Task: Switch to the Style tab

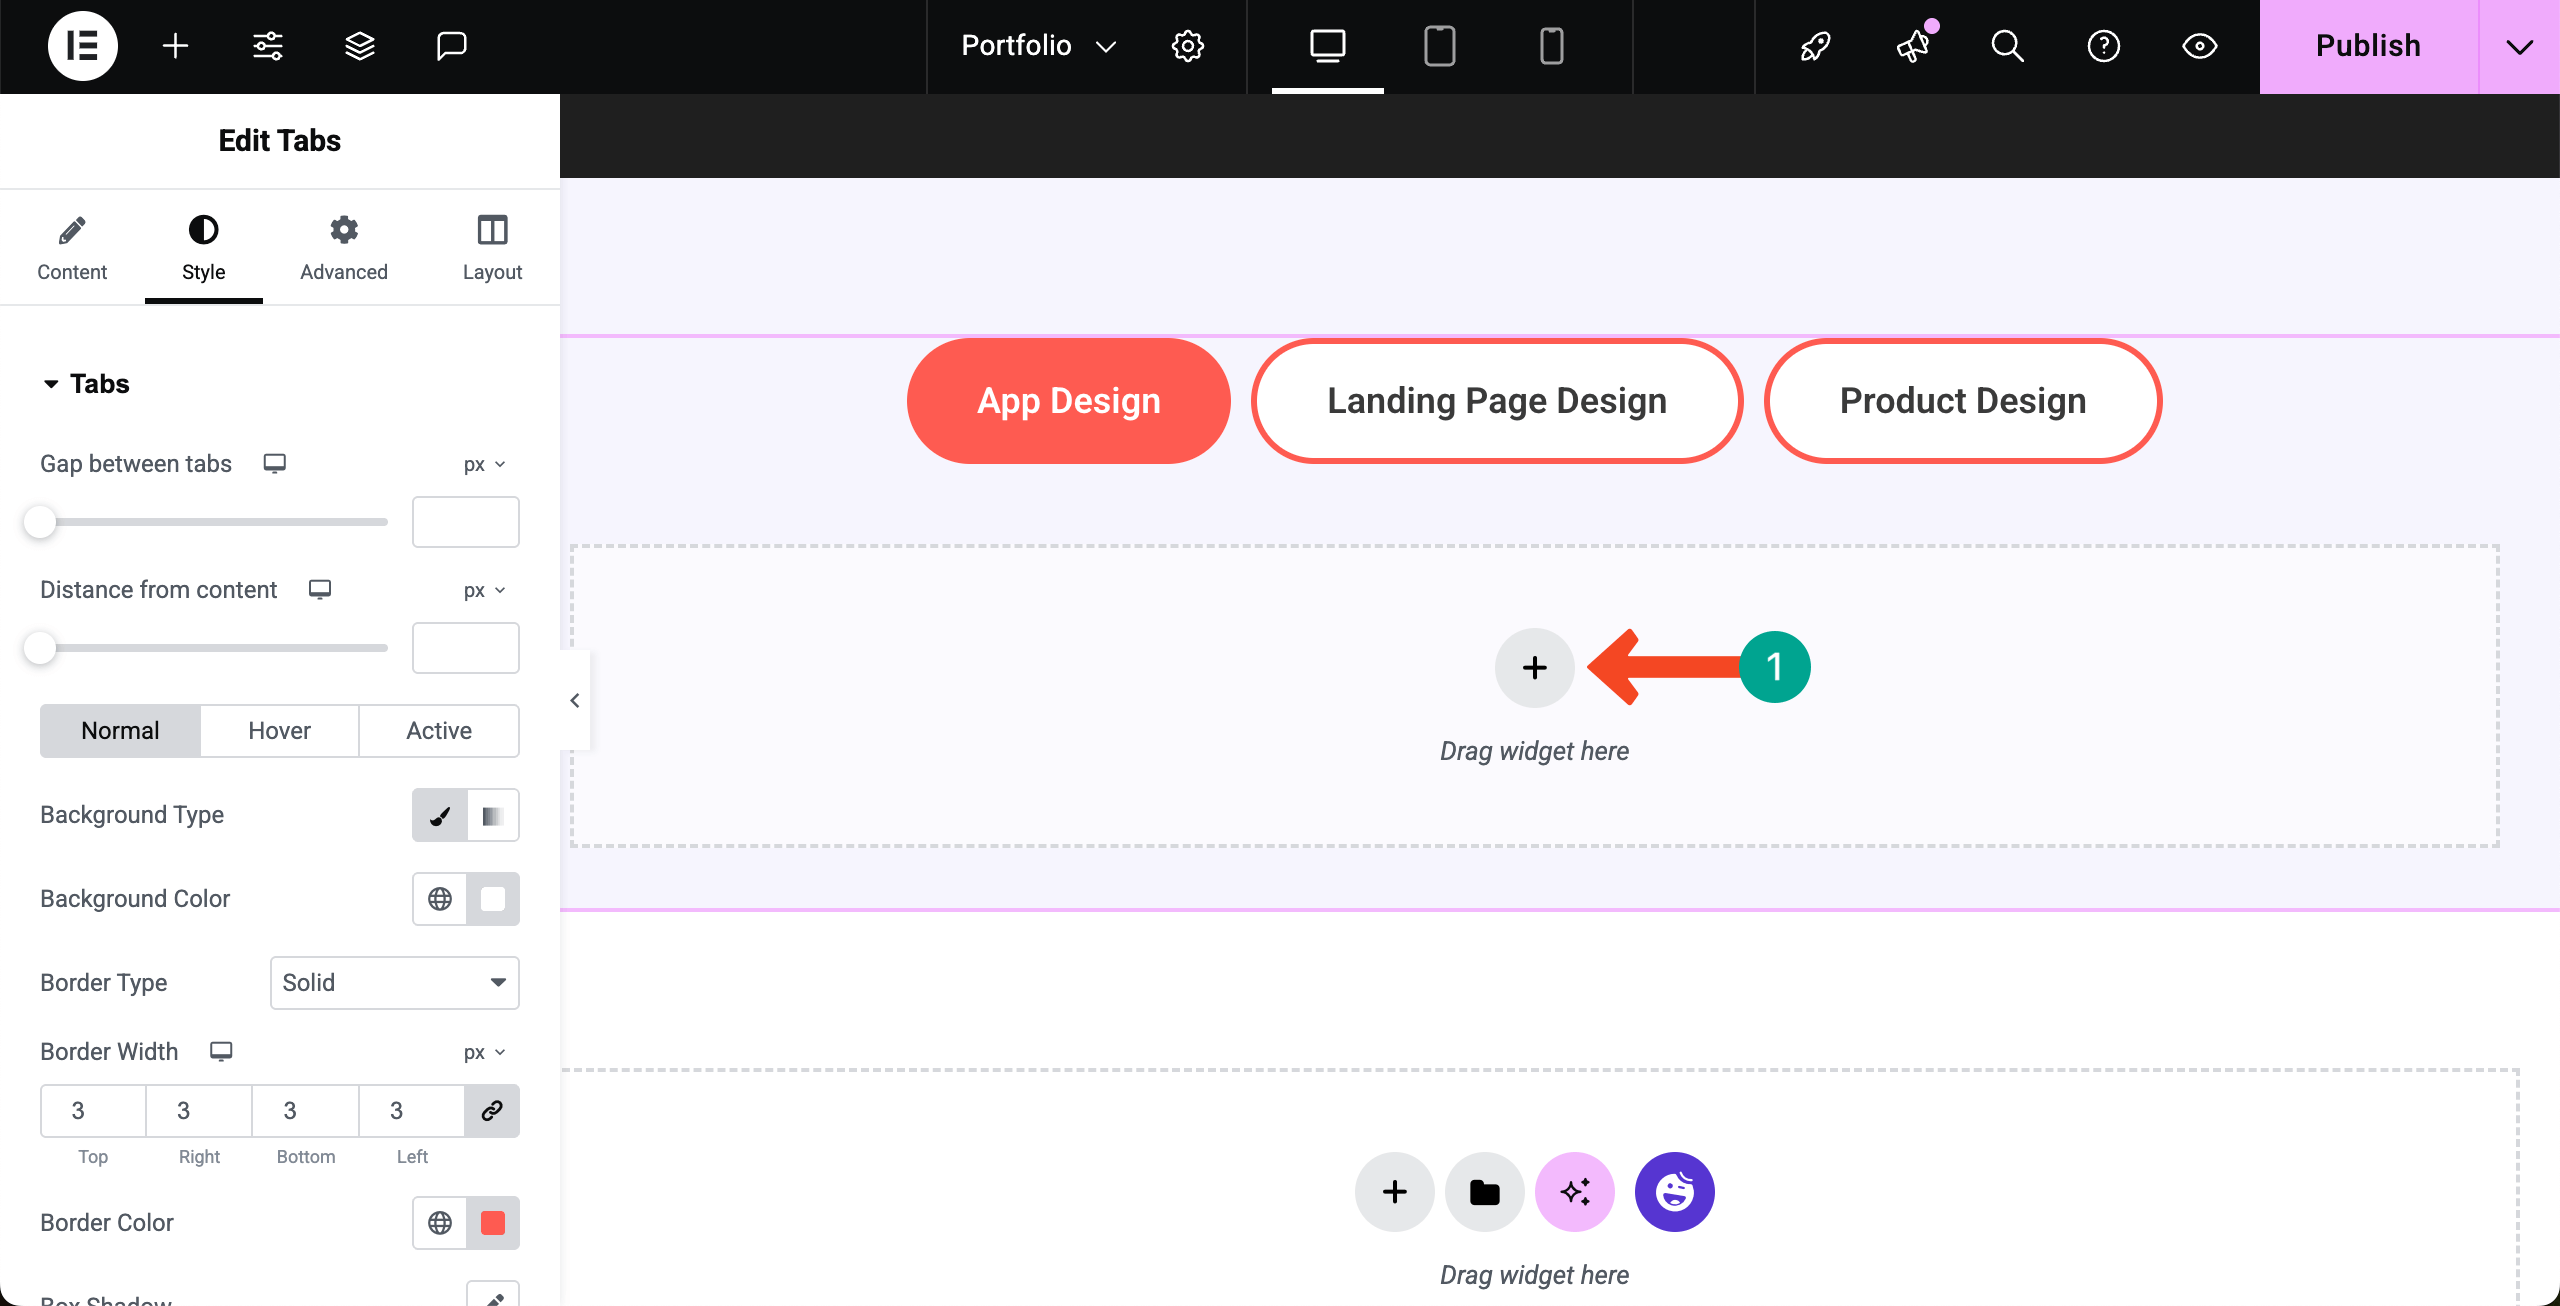Action: click(x=203, y=249)
